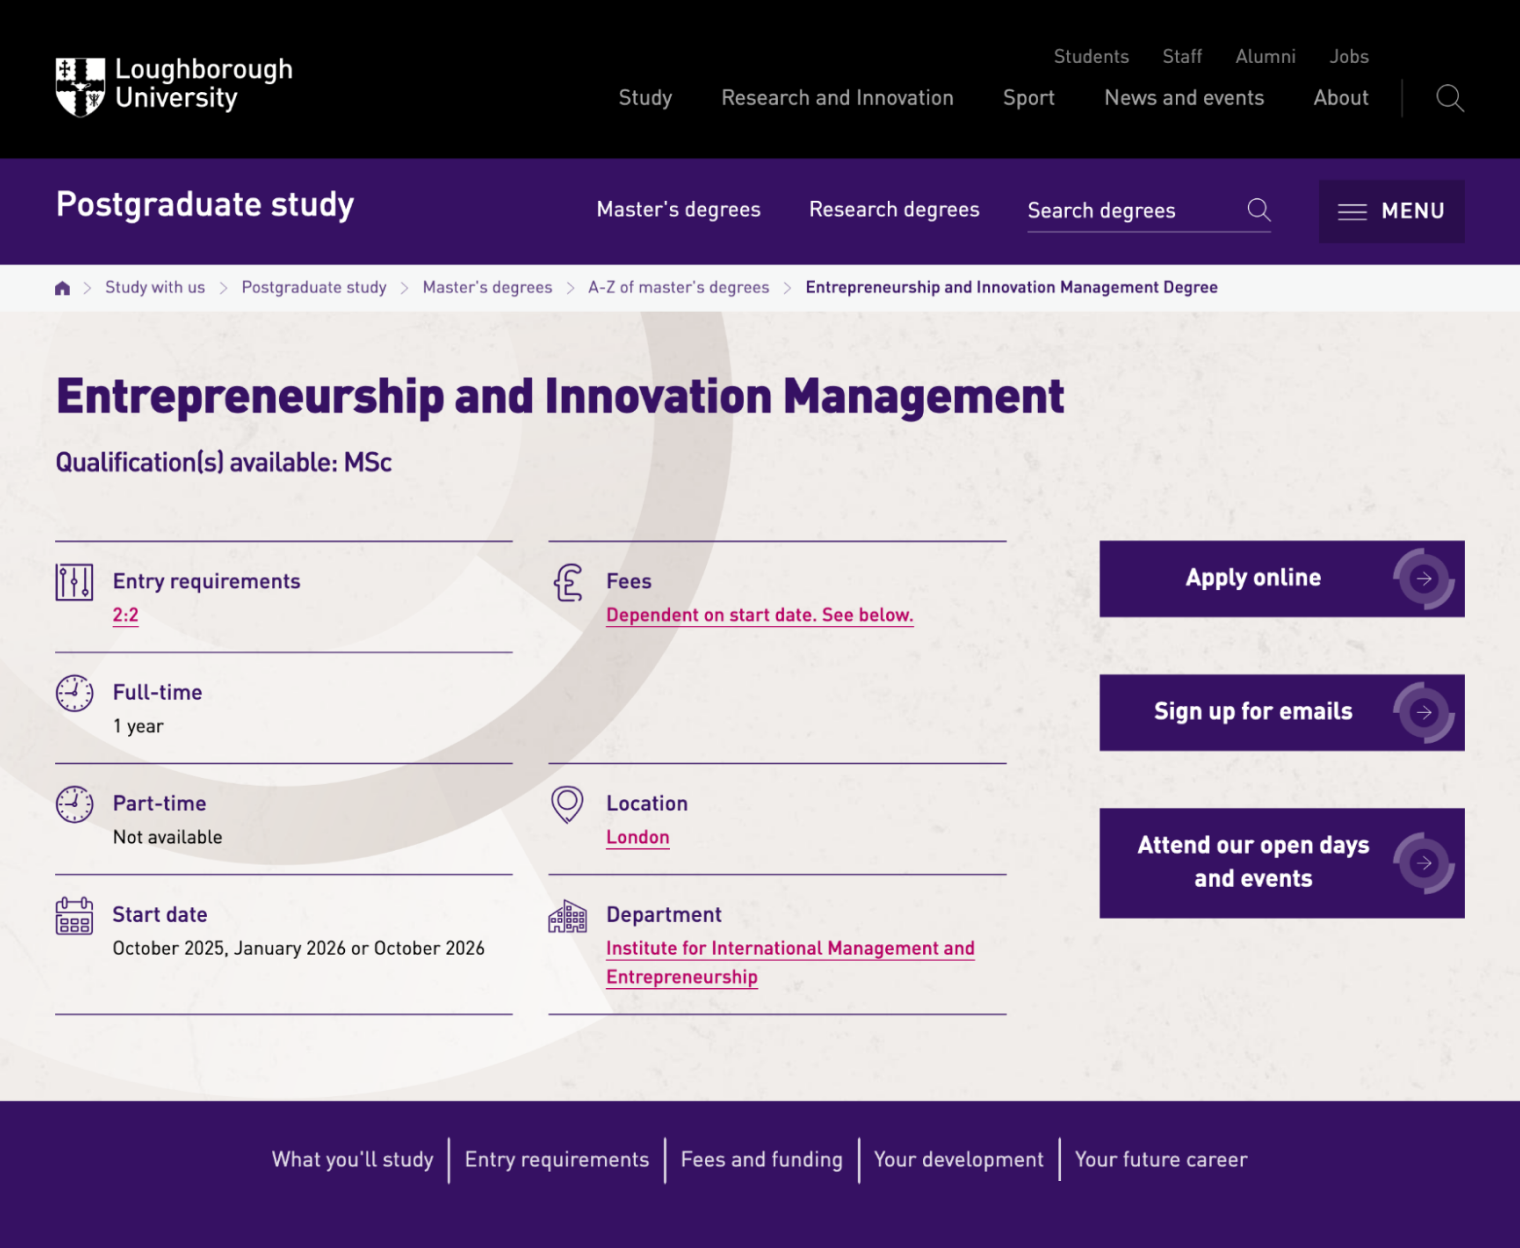
Task: Click the Loughborough University shield logo
Action: pos(80,87)
